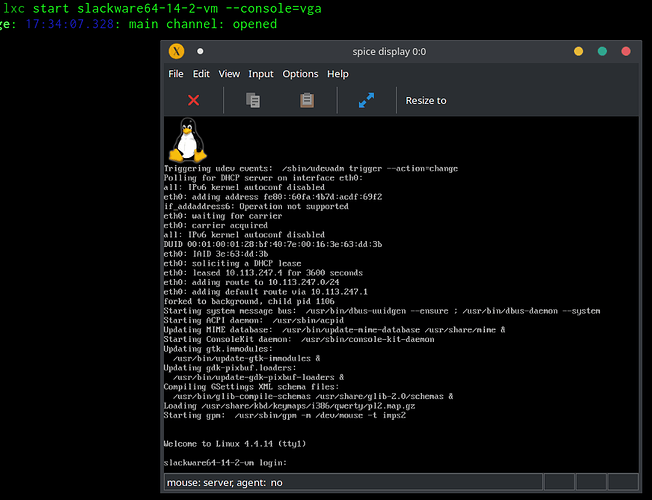Open the Help menu
Screen dimensions: 652x500
[338, 74]
